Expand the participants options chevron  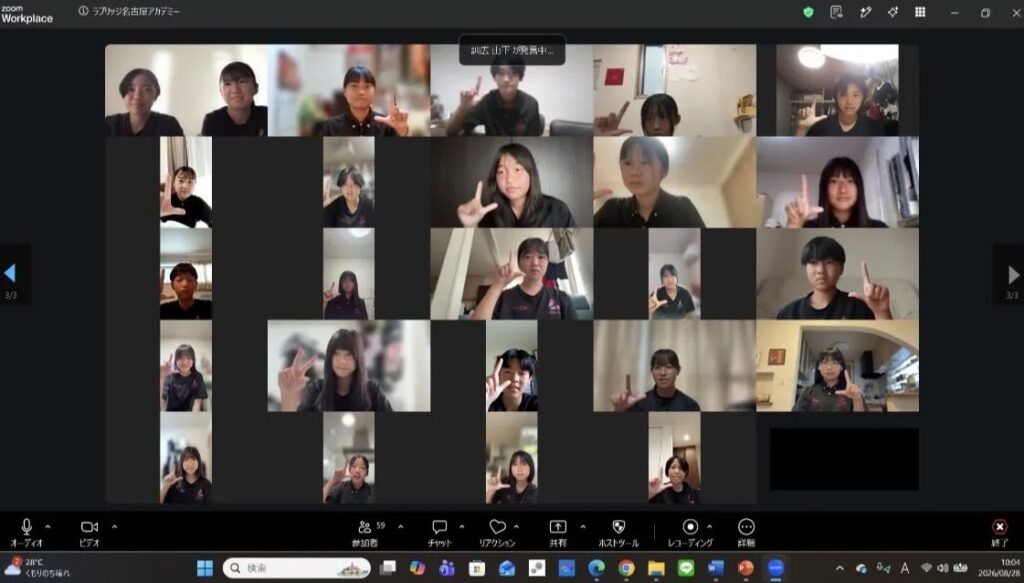pos(400,526)
